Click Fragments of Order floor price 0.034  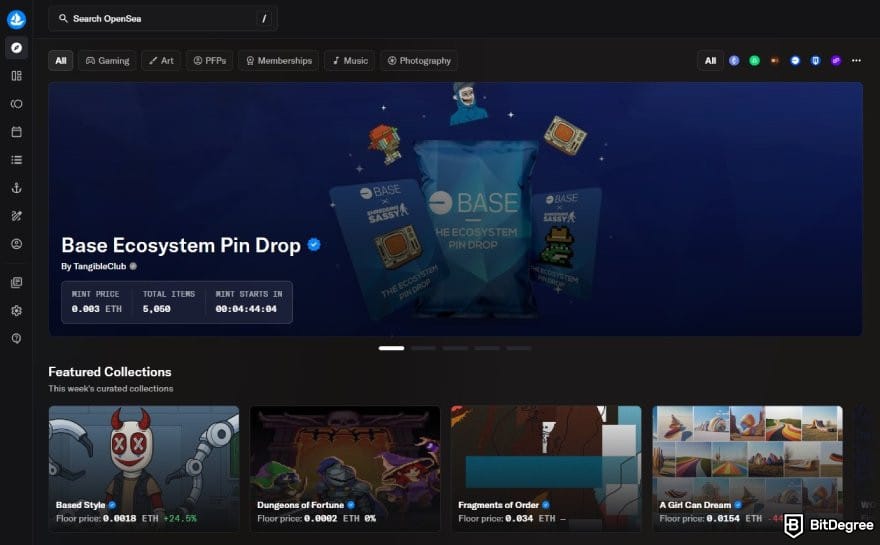point(519,518)
